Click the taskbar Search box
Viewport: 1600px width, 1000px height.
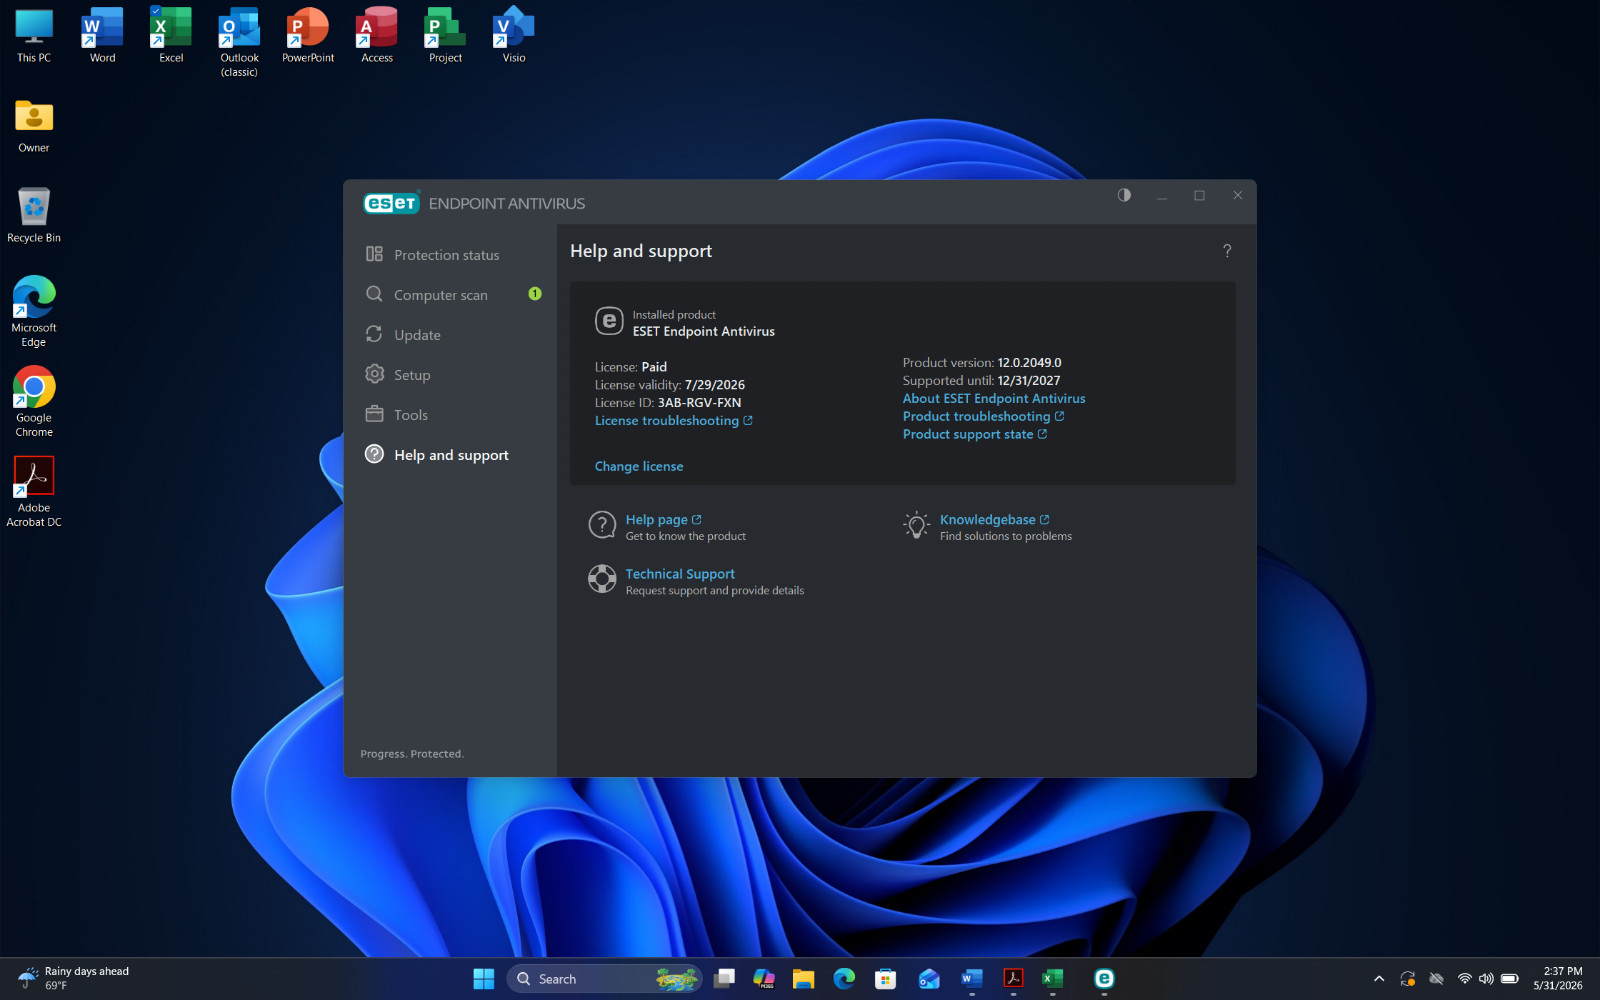point(605,979)
